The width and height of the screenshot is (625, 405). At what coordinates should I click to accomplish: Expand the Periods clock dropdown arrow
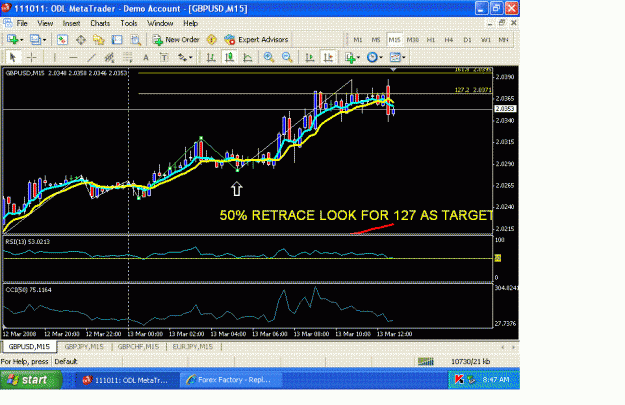point(381,58)
